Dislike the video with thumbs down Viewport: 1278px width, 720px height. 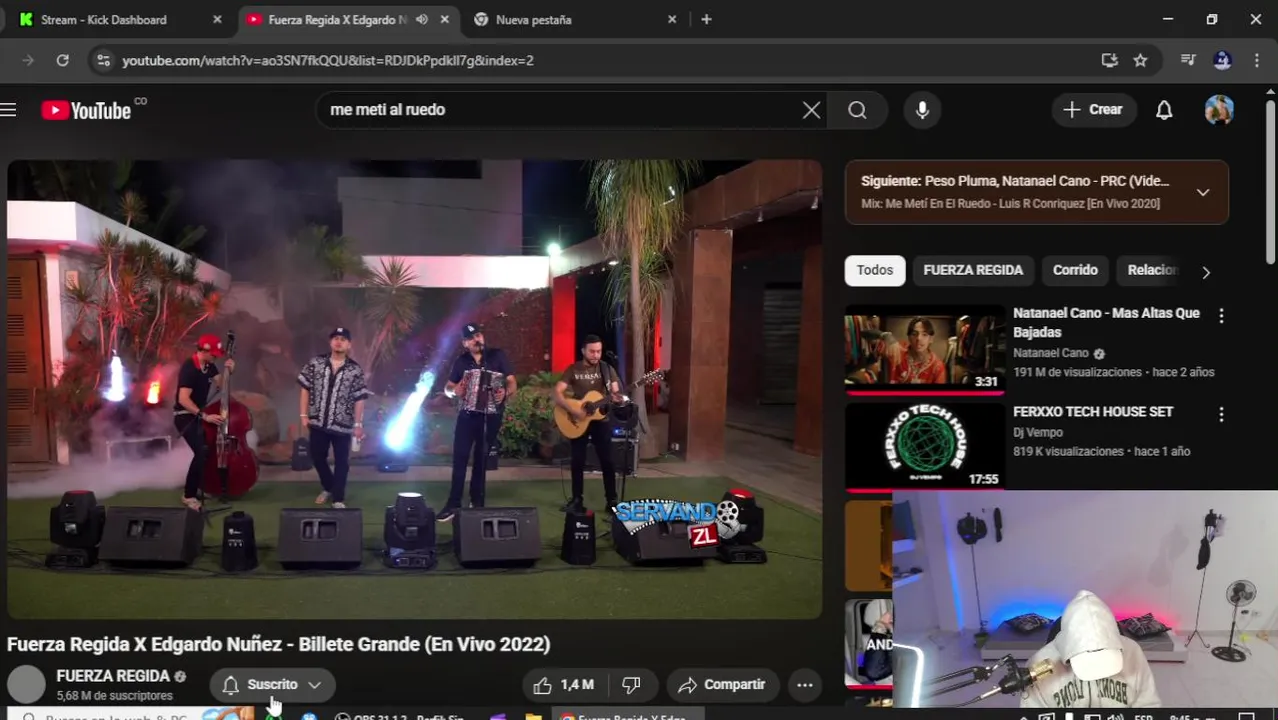(631, 685)
